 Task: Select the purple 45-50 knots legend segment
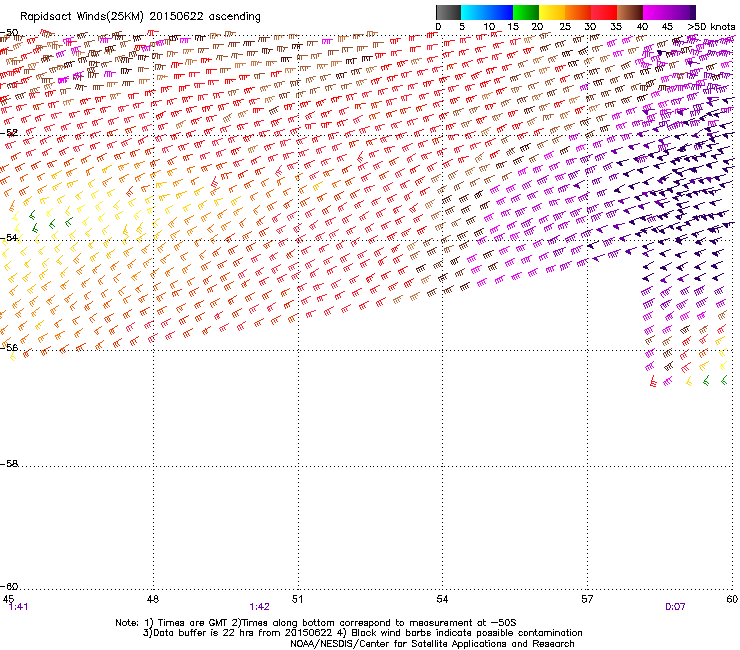(682, 12)
